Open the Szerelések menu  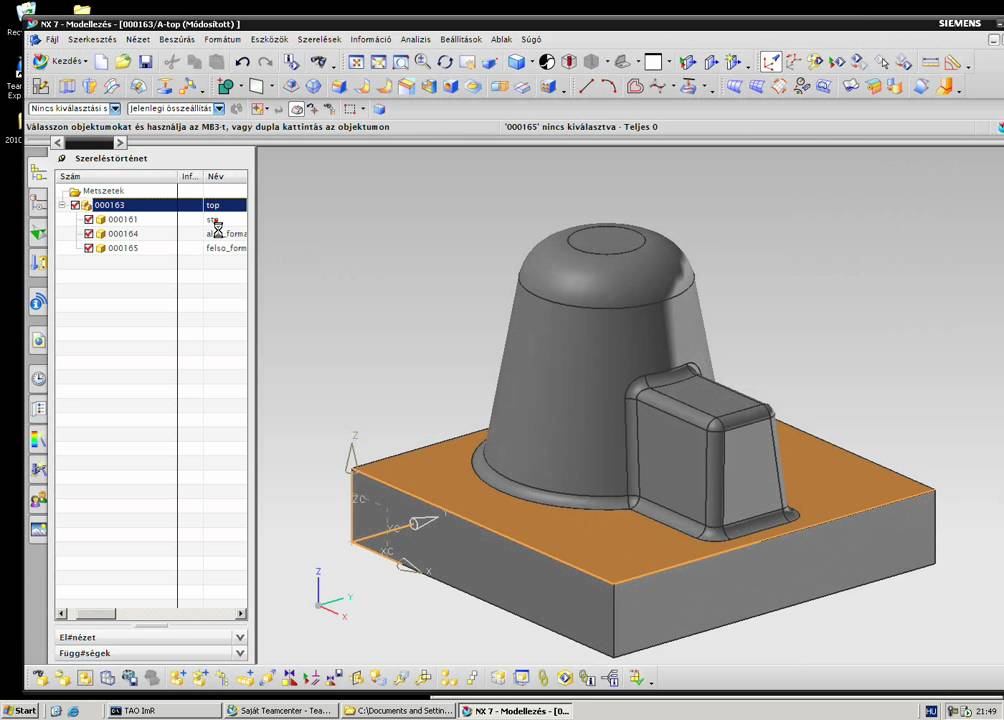click(x=319, y=40)
